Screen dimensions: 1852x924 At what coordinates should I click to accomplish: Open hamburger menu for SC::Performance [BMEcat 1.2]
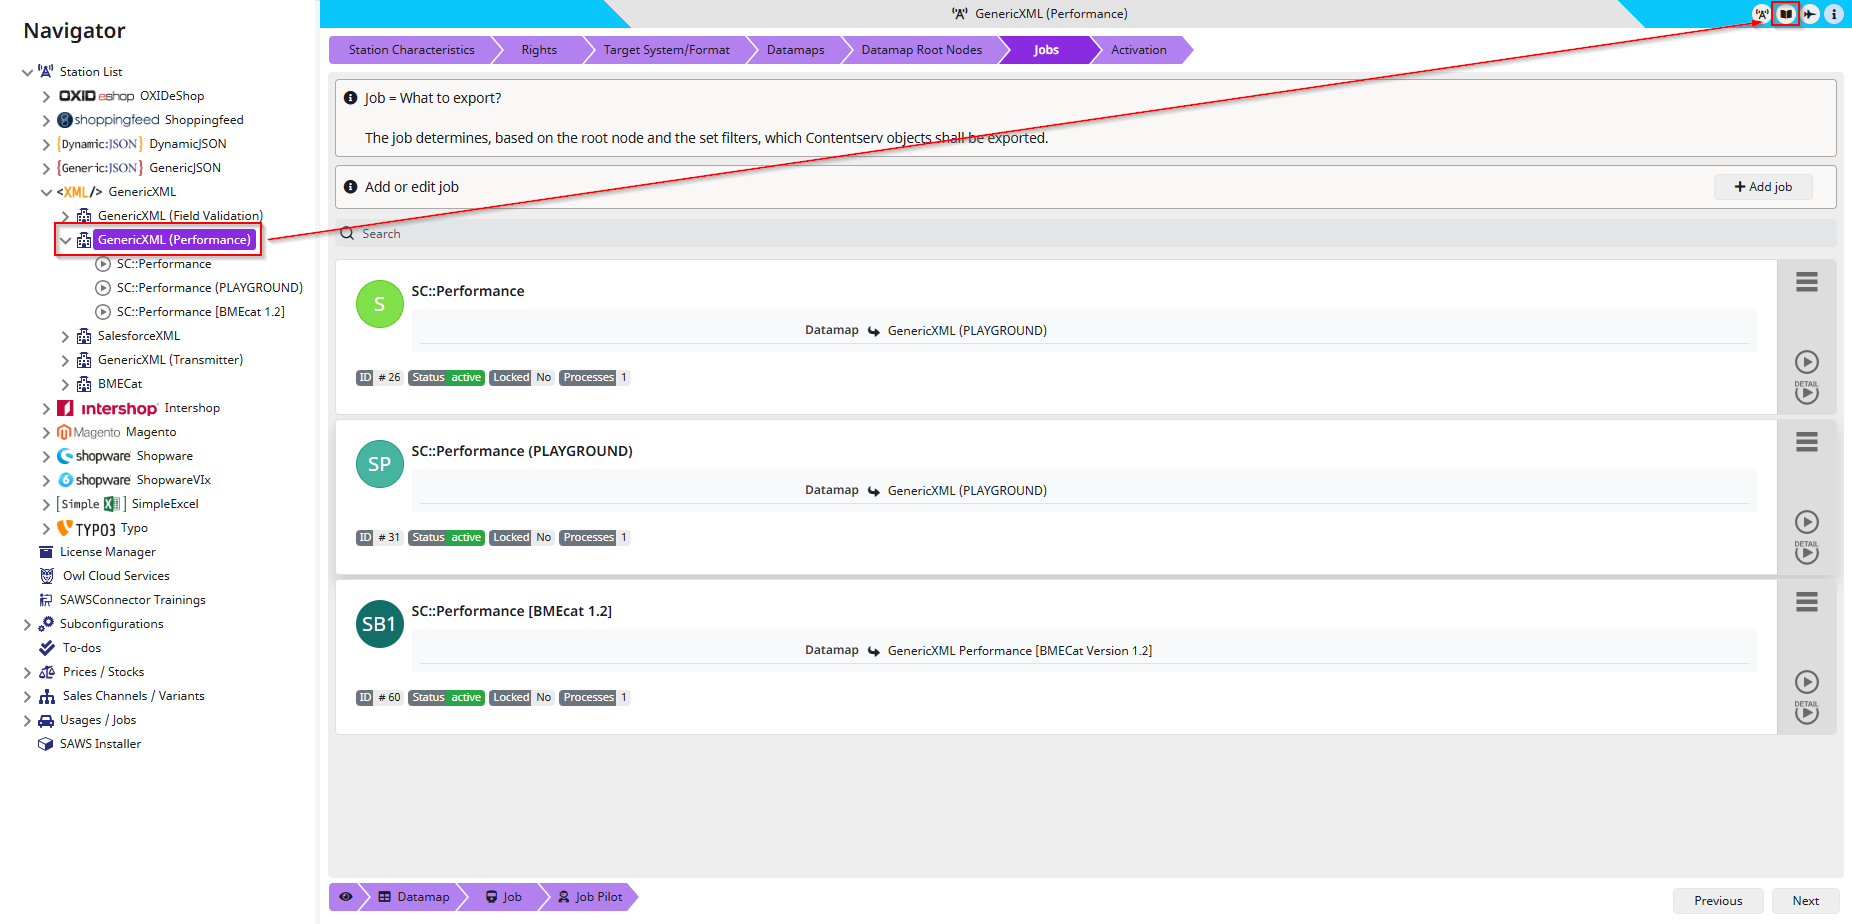(x=1806, y=602)
